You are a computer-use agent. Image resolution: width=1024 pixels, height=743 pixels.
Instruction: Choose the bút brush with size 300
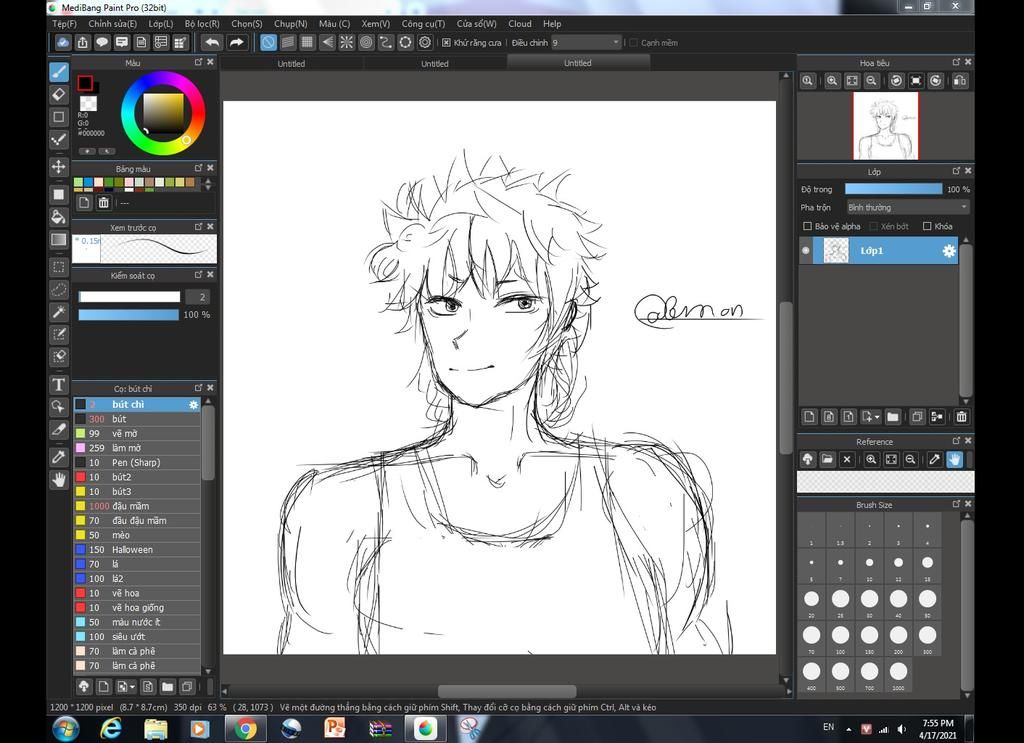[137, 419]
